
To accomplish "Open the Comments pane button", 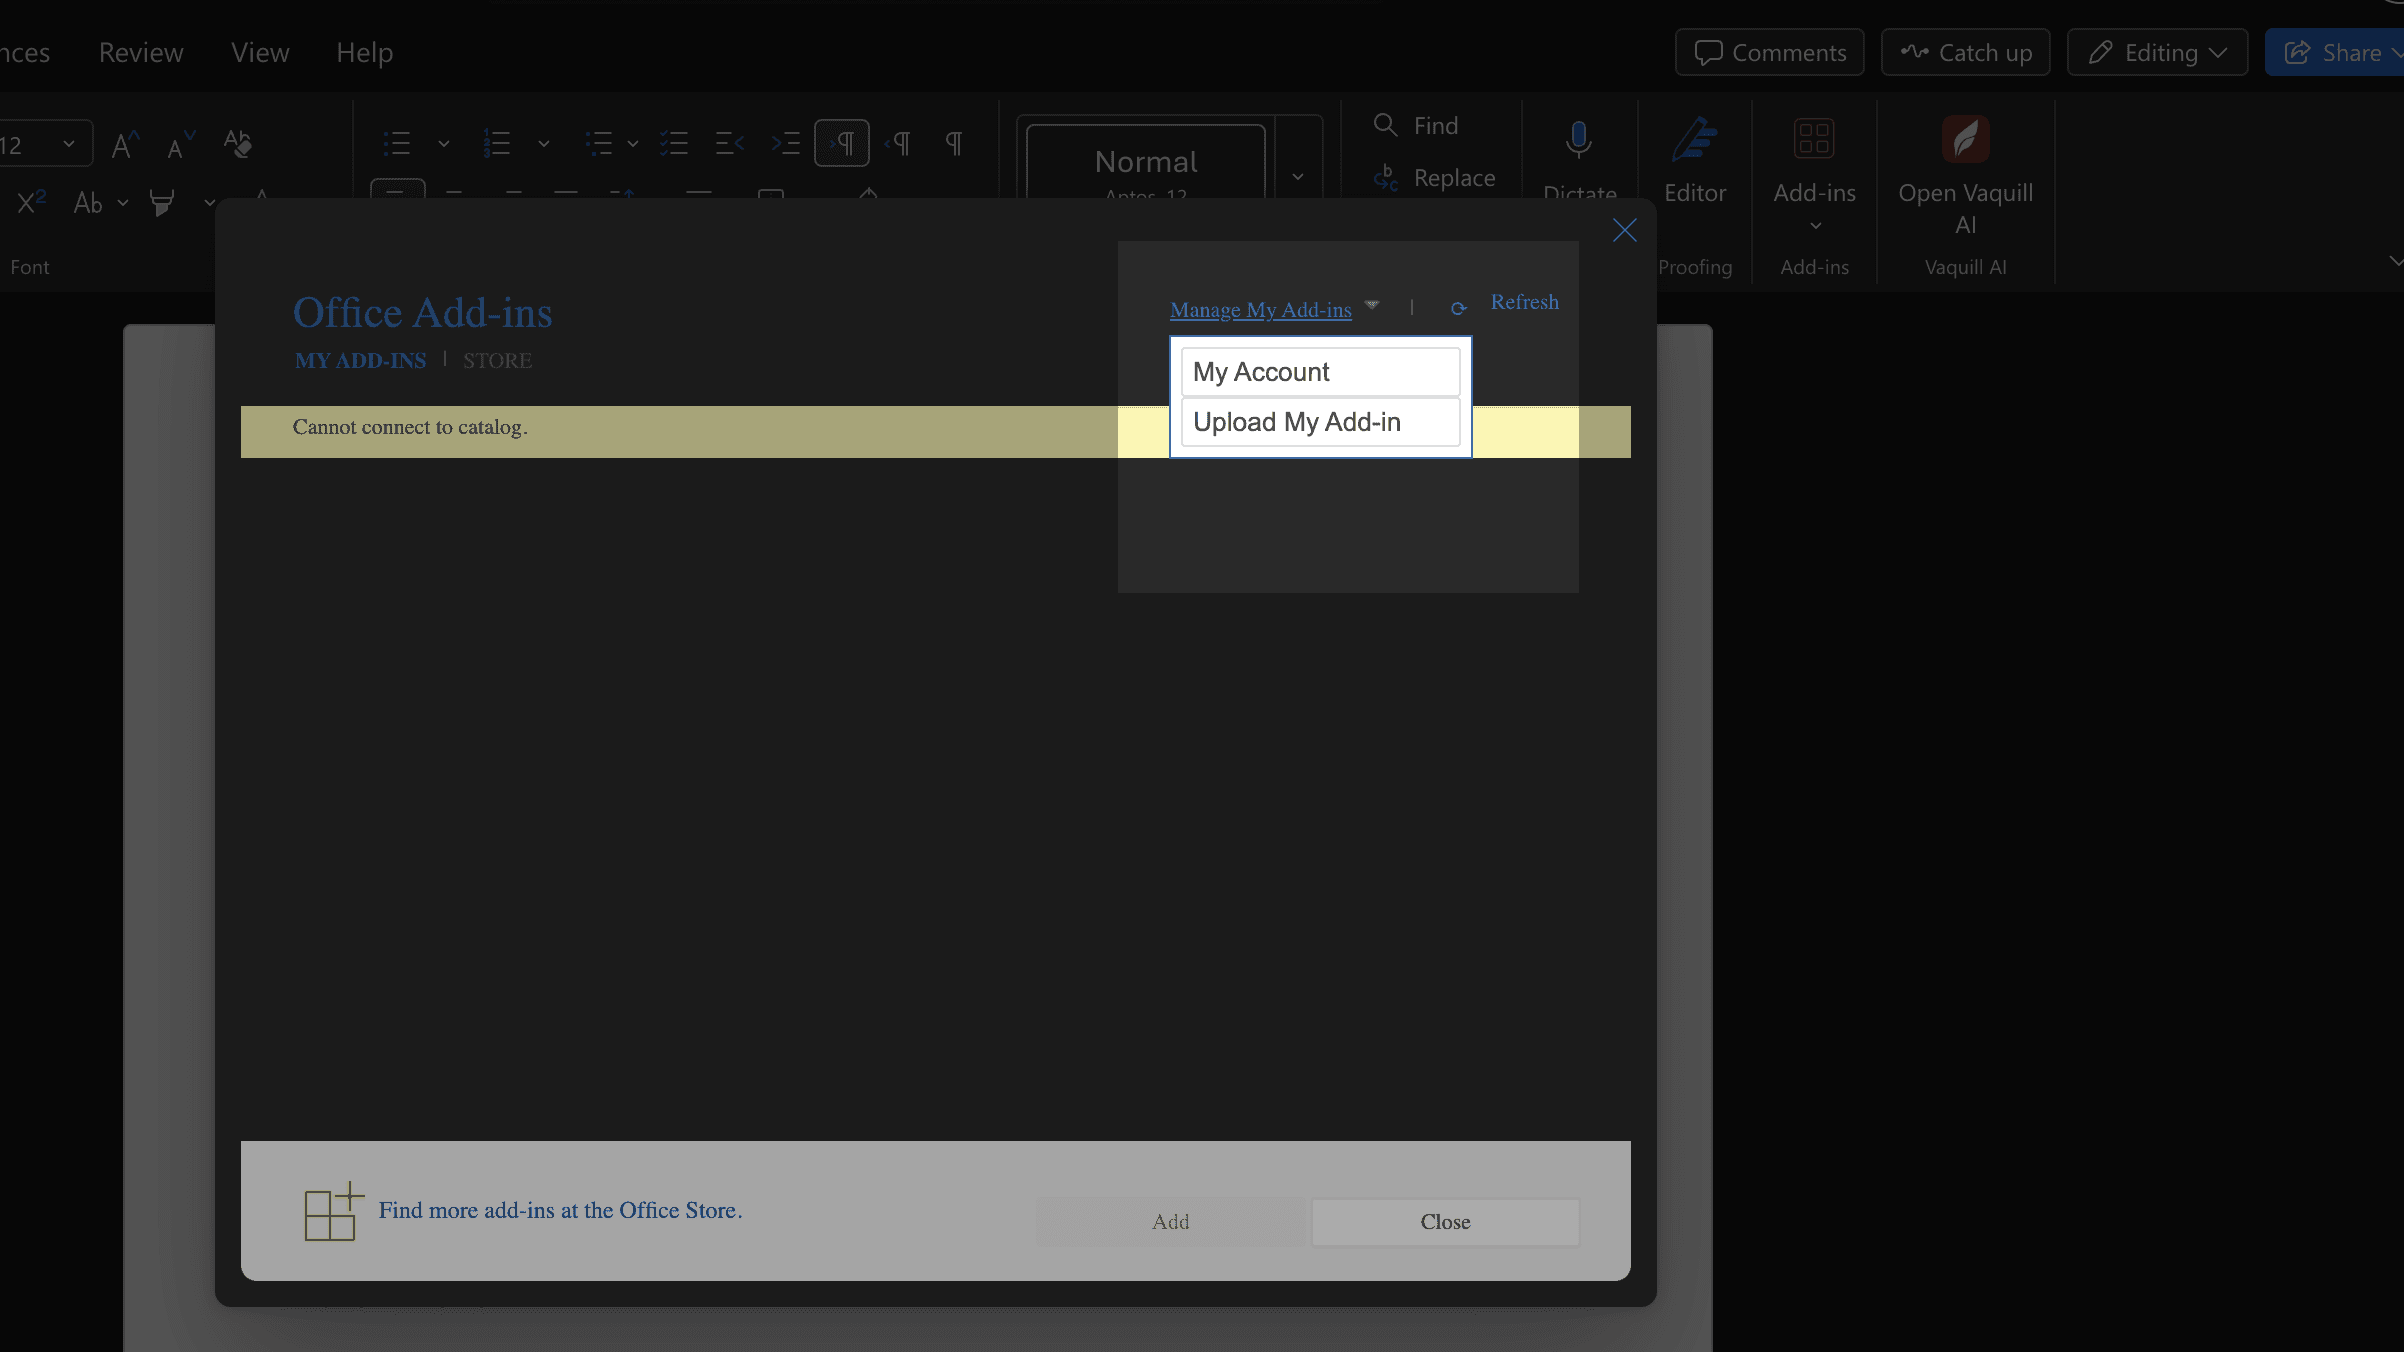I will pyautogui.click(x=1770, y=52).
